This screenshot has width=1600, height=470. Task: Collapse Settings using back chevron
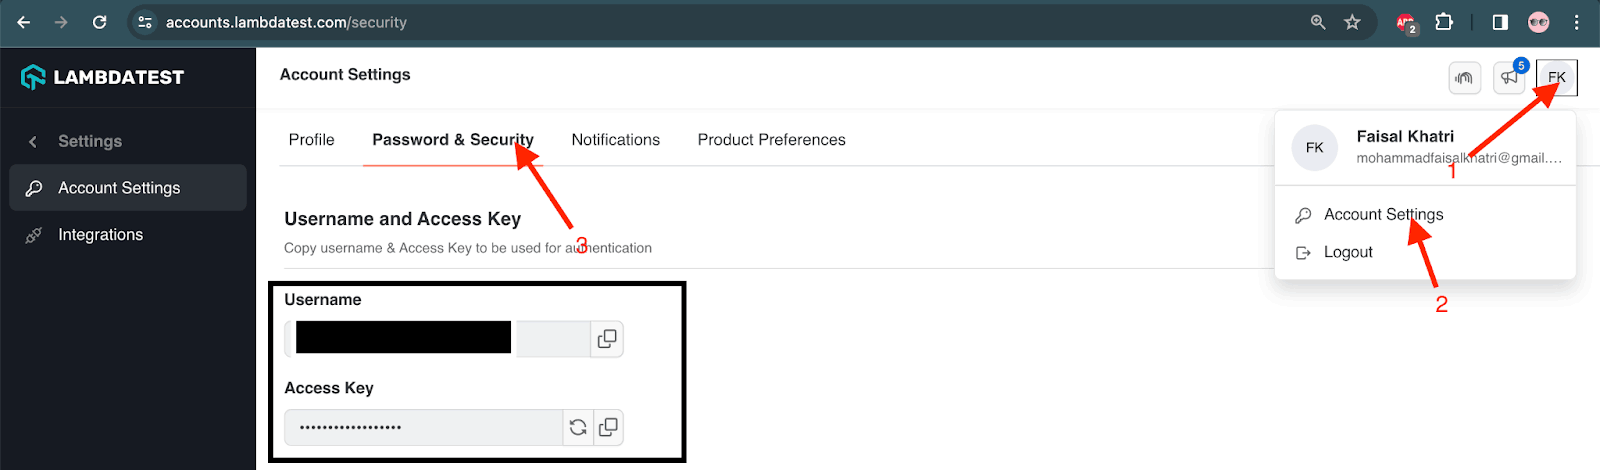click(x=33, y=142)
